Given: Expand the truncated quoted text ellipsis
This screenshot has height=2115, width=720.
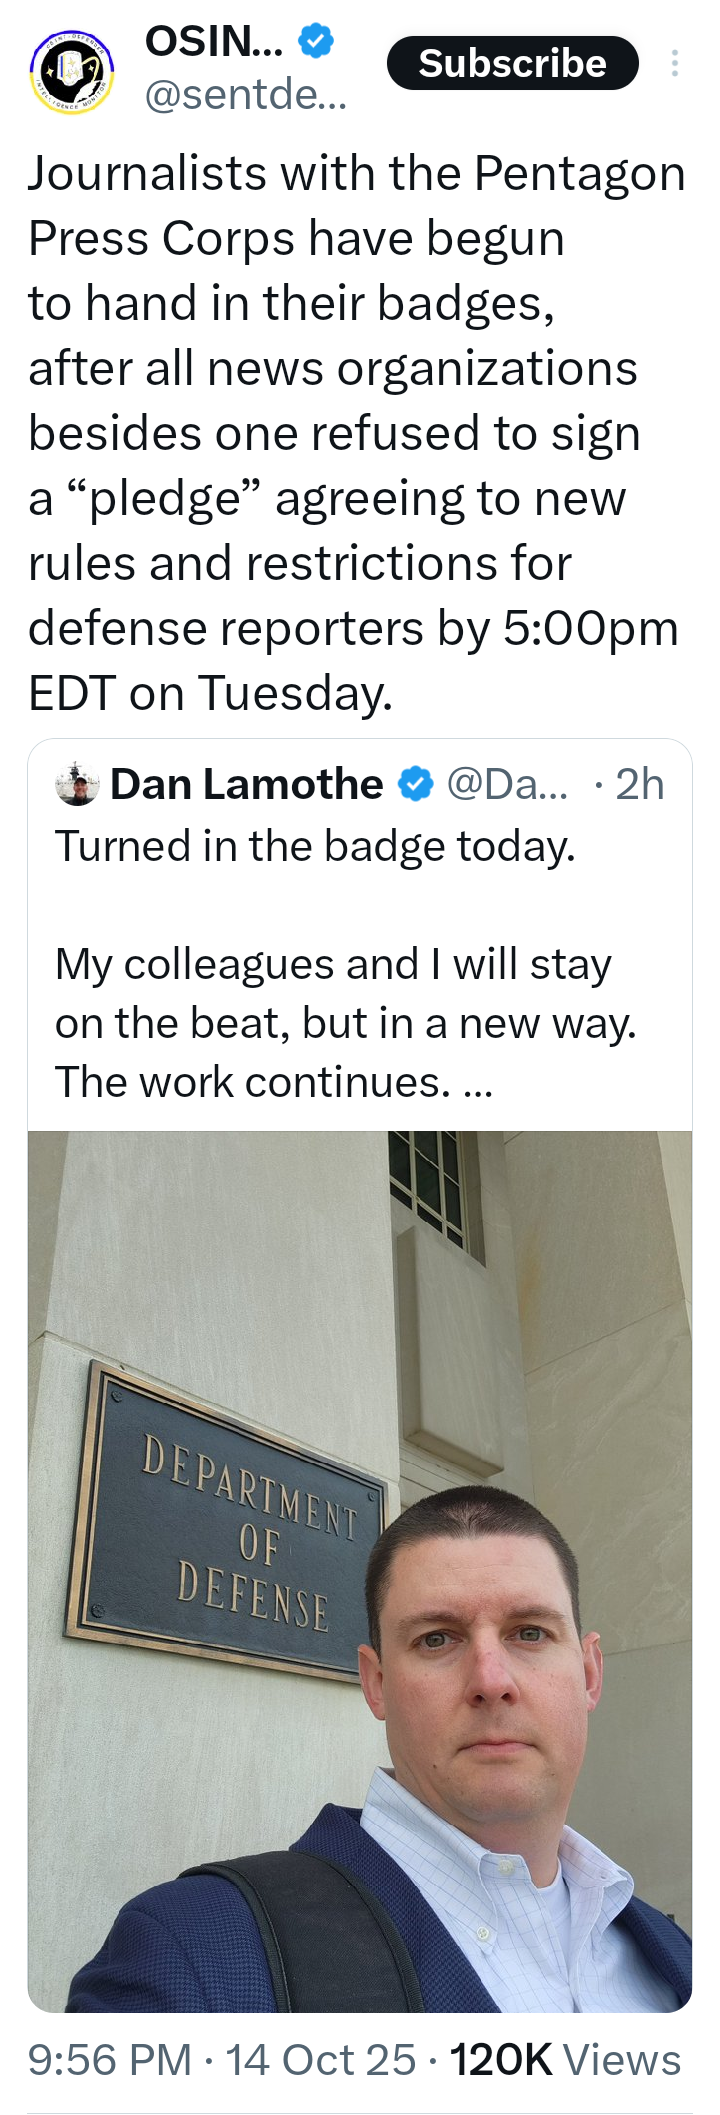Looking at the screenshot, I should (x=479, y=1083).
